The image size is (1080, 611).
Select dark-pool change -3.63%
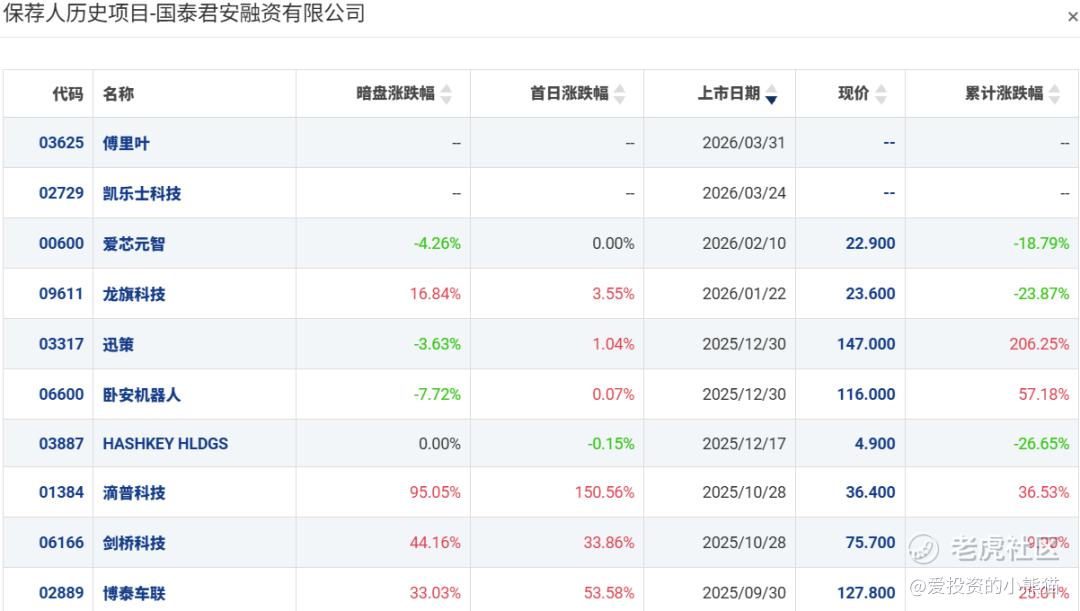tap(437, 344)
